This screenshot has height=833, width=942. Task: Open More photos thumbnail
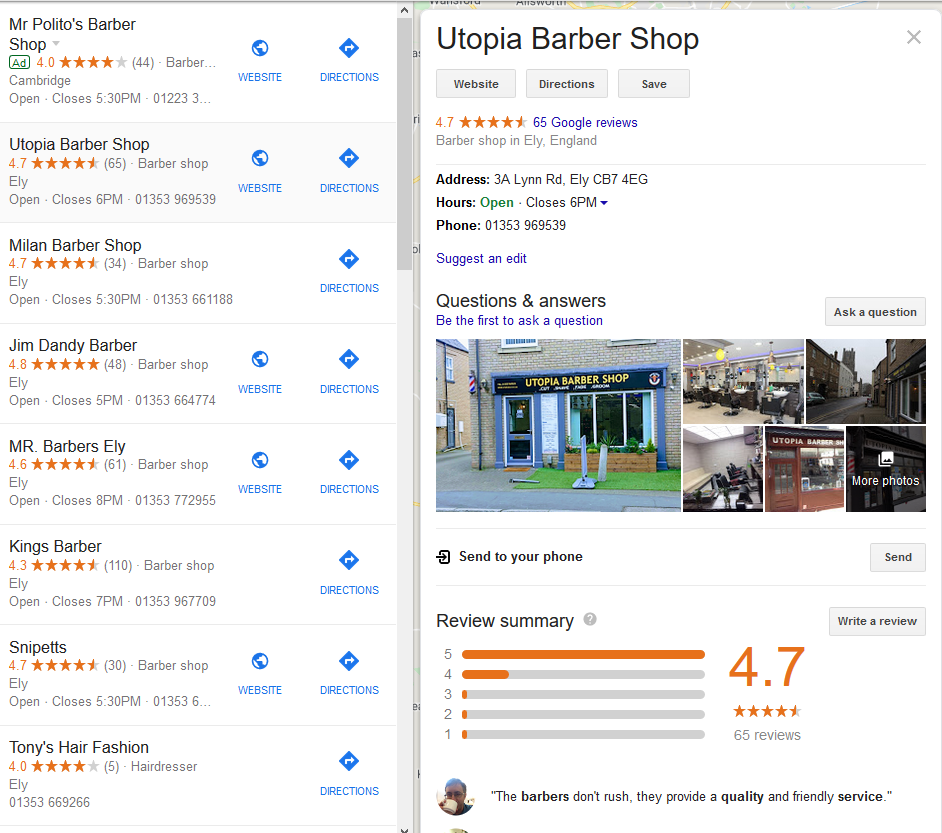[886, 469]
